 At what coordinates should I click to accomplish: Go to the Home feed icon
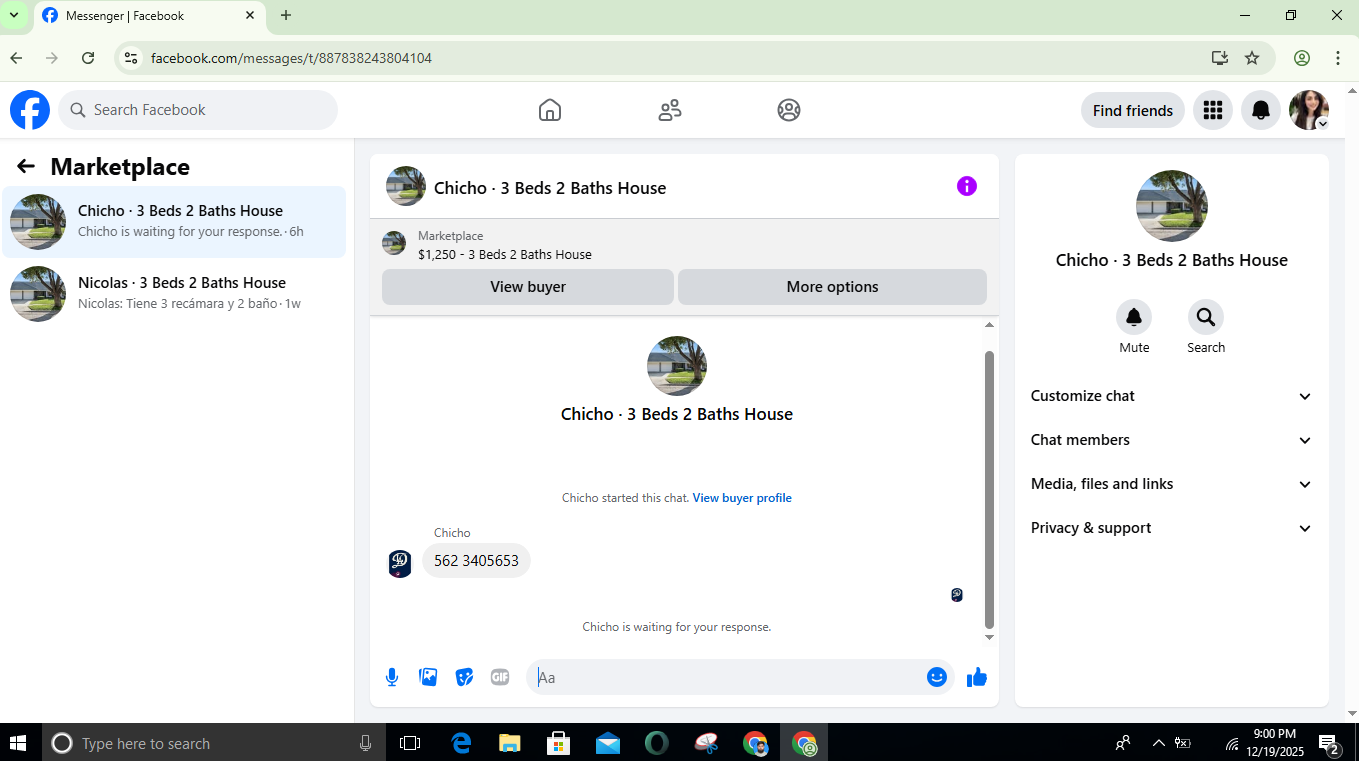(x=550, y=110)
